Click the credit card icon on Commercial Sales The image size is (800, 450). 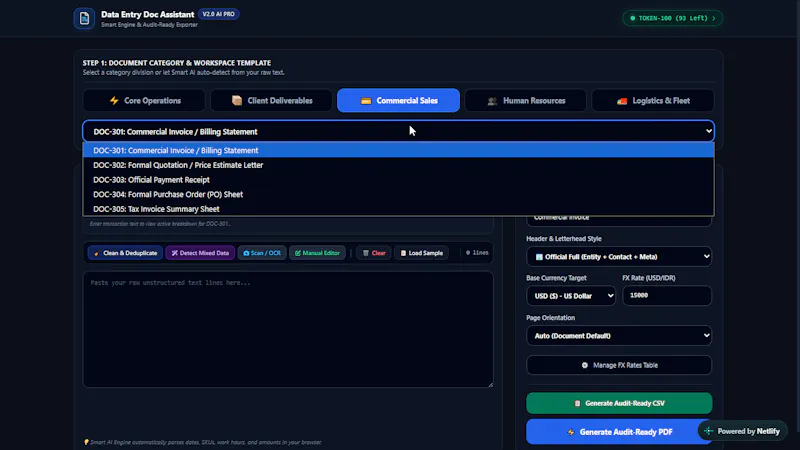point(366,101)
